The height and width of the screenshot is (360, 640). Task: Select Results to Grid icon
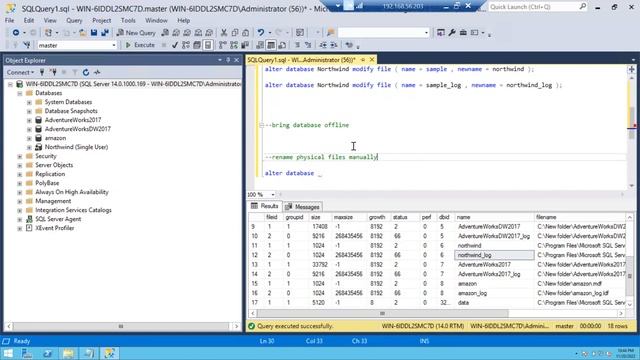pyautogui.click(x=271, y=45)
